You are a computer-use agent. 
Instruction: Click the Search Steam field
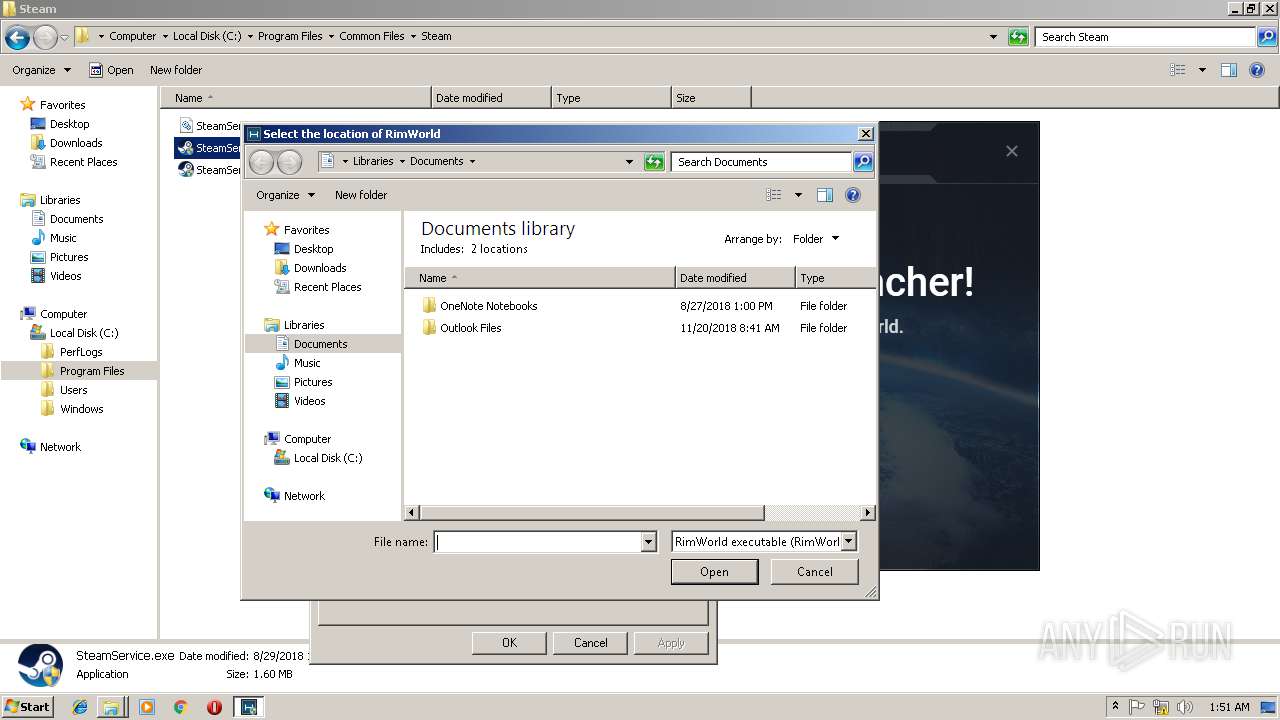tap(1145, 37)
